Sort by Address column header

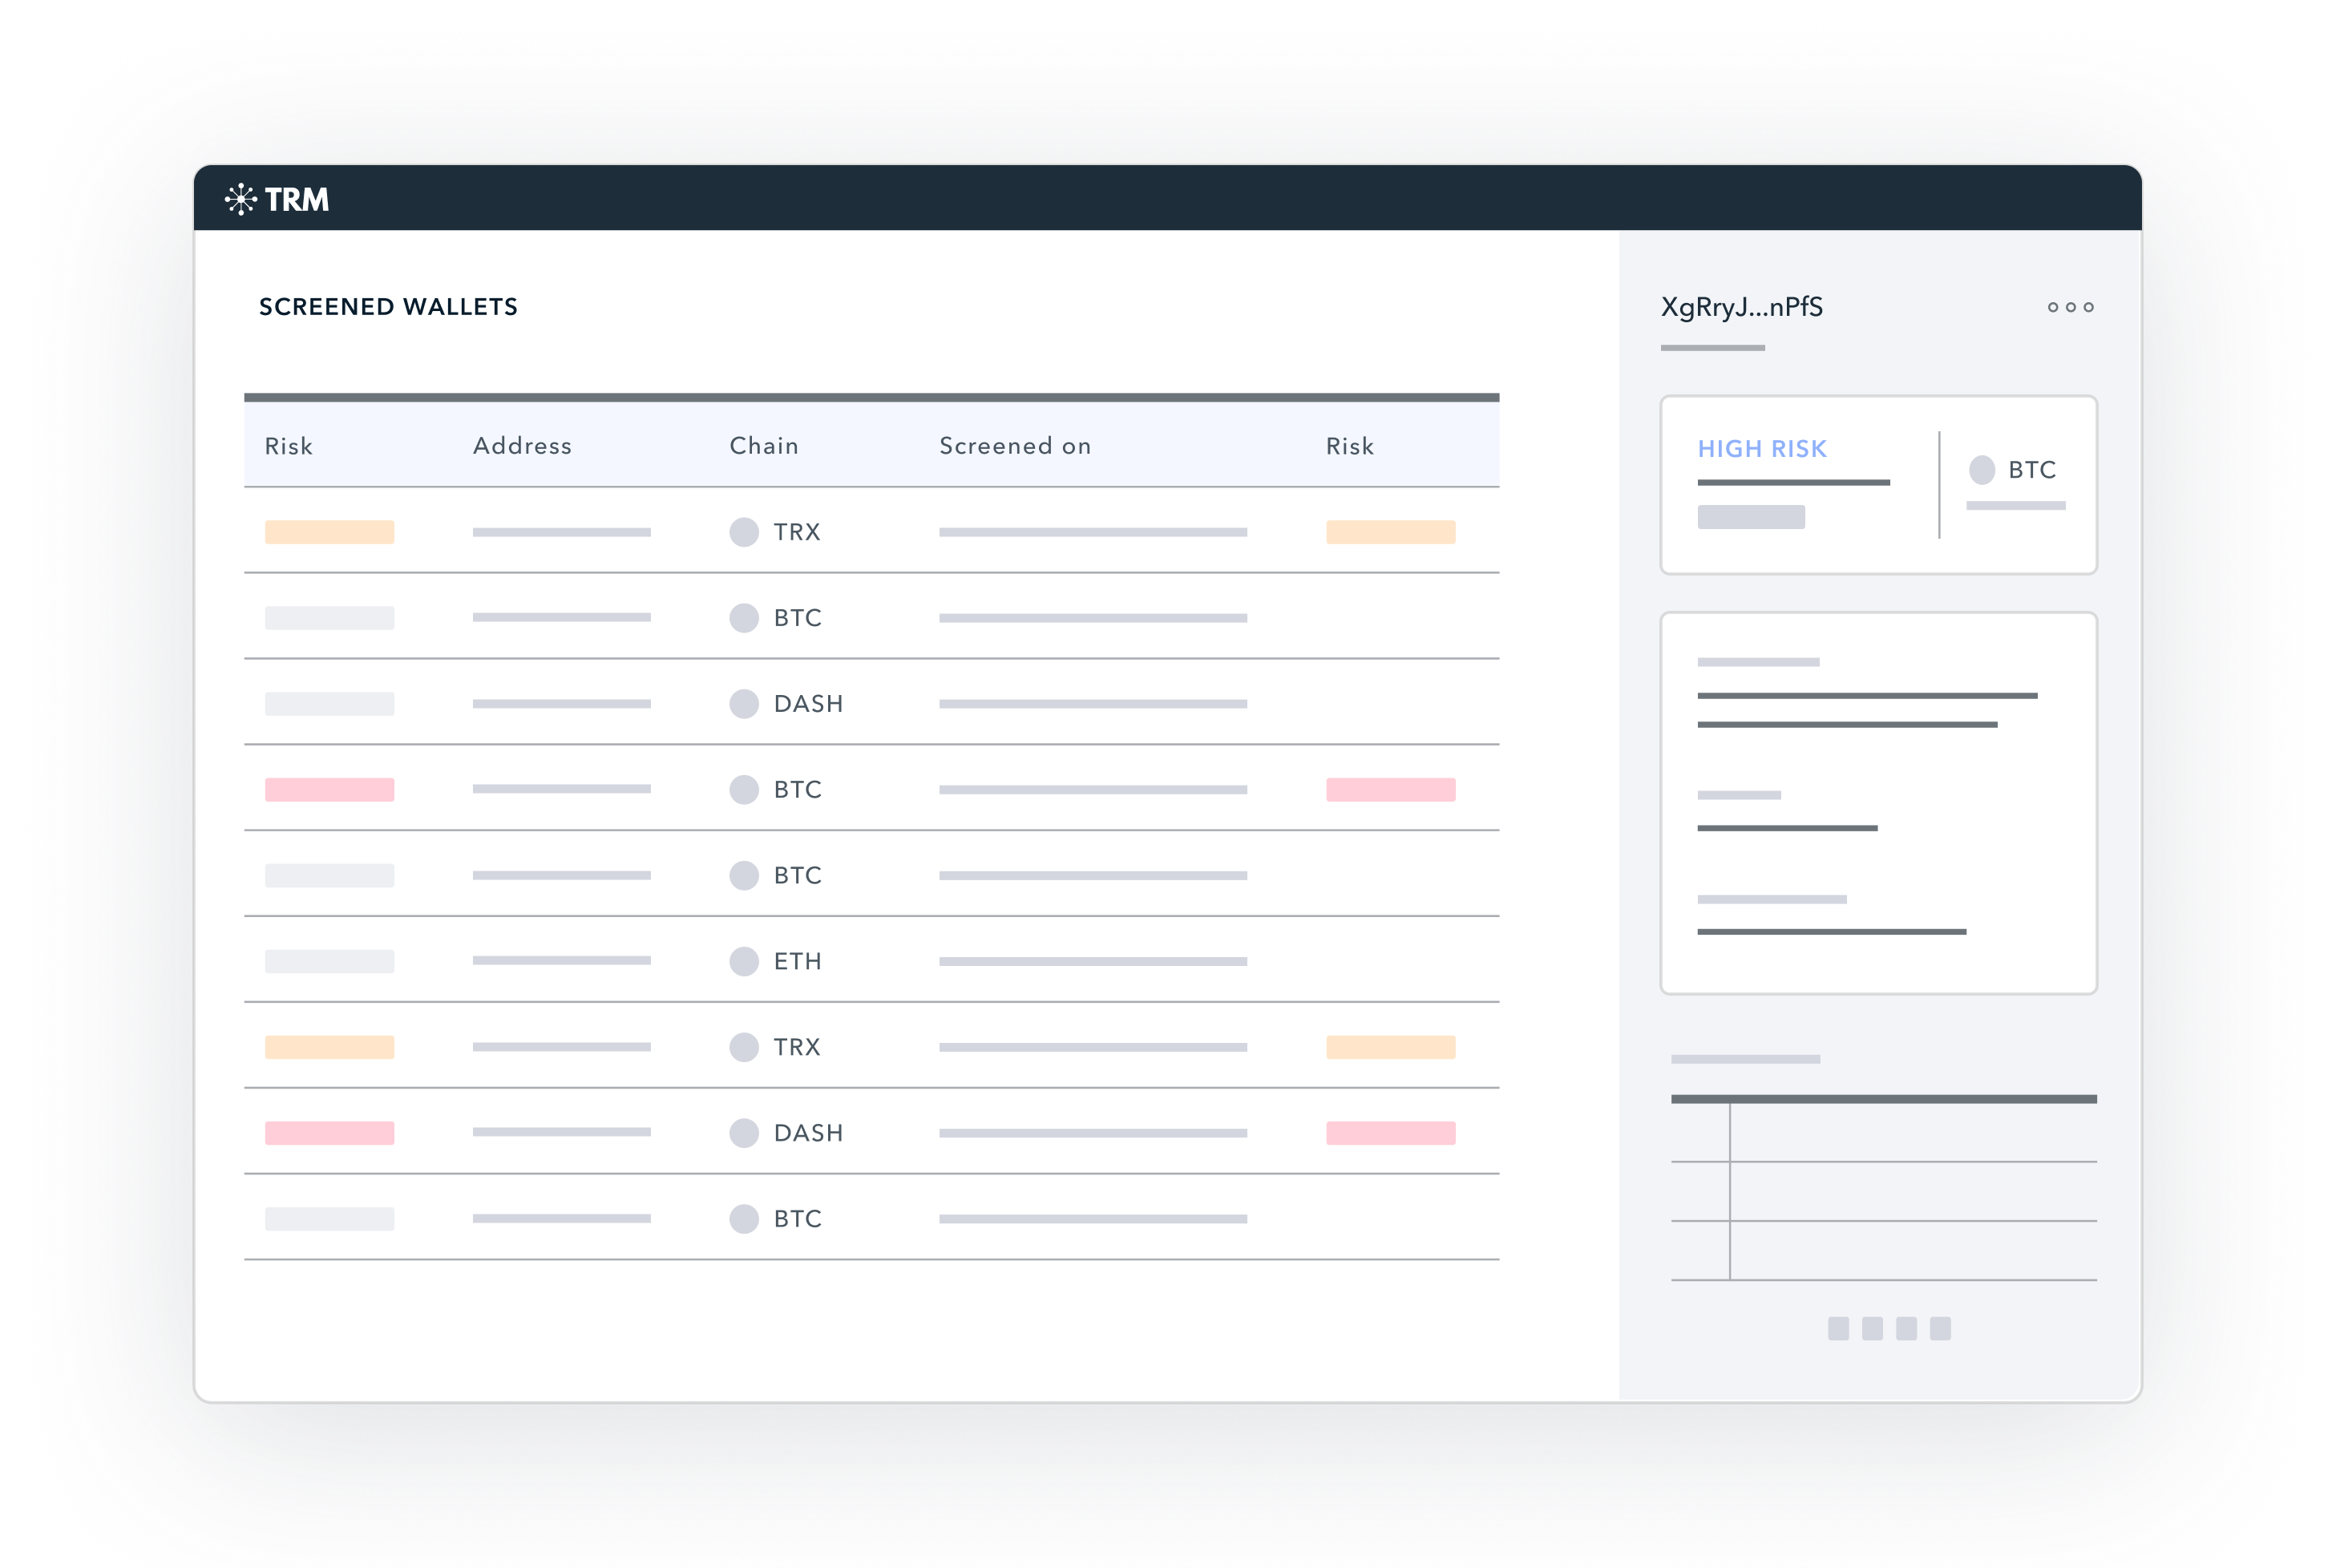point(522,446)
